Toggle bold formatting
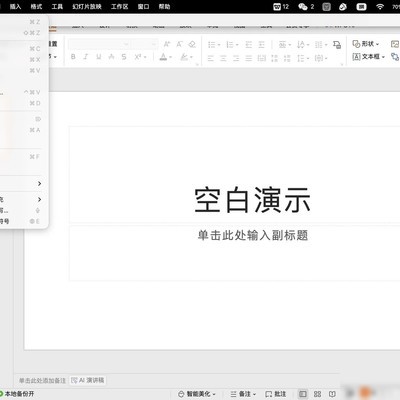The image size is (400, 400). pos(73,57)
